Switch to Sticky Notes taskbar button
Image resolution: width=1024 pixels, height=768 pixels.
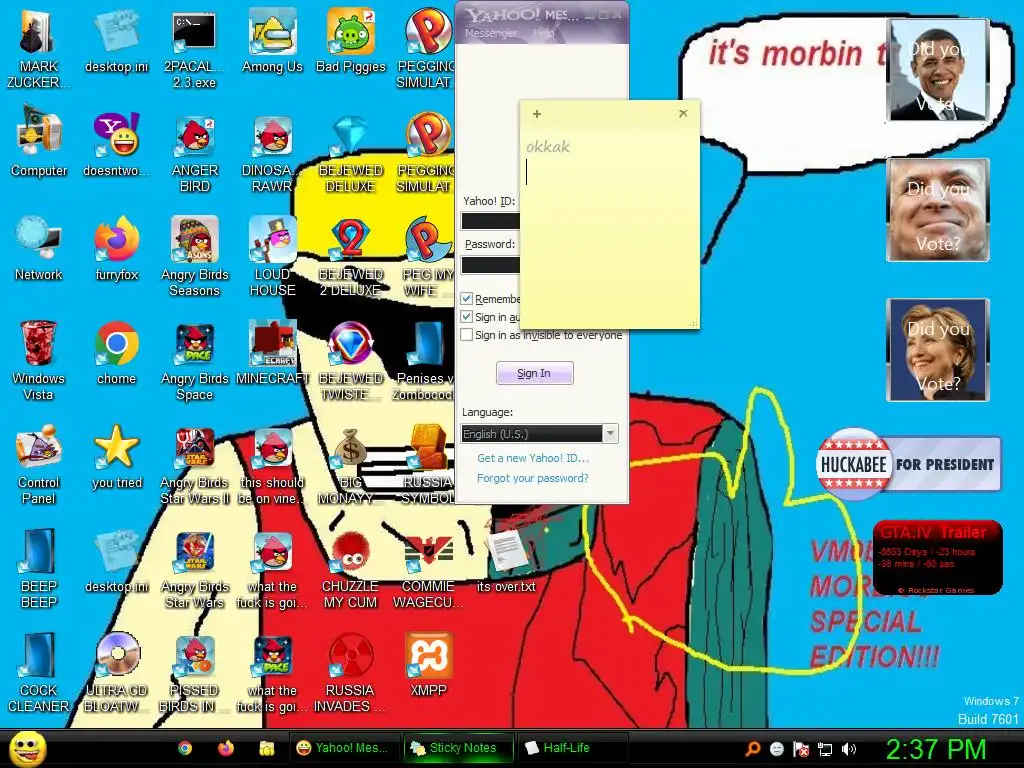click(456, 748)
